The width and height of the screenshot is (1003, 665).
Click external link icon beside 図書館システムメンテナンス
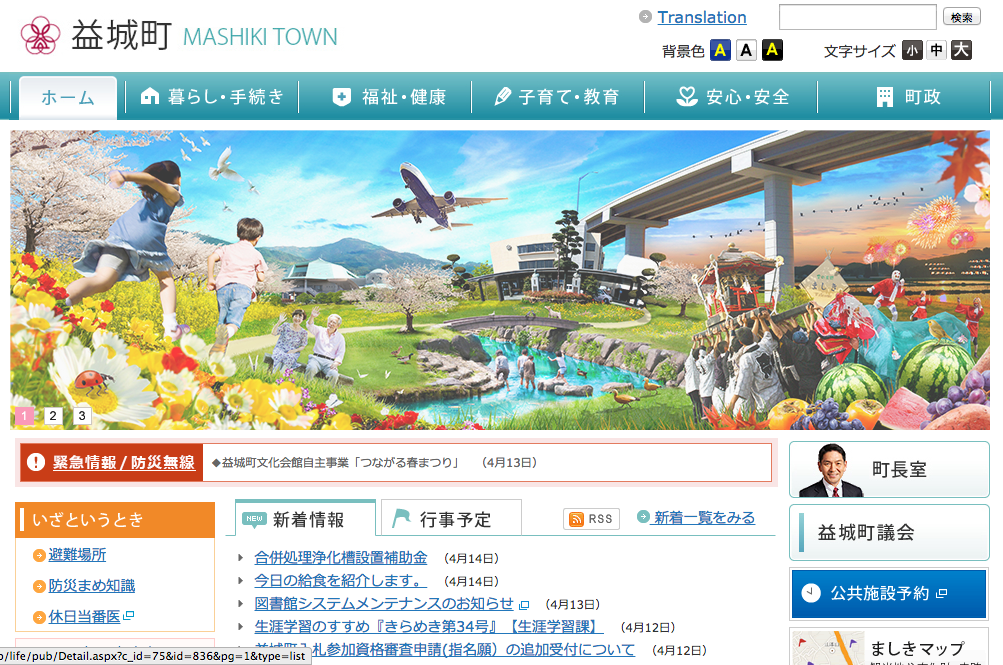click(x=524, y=605)
